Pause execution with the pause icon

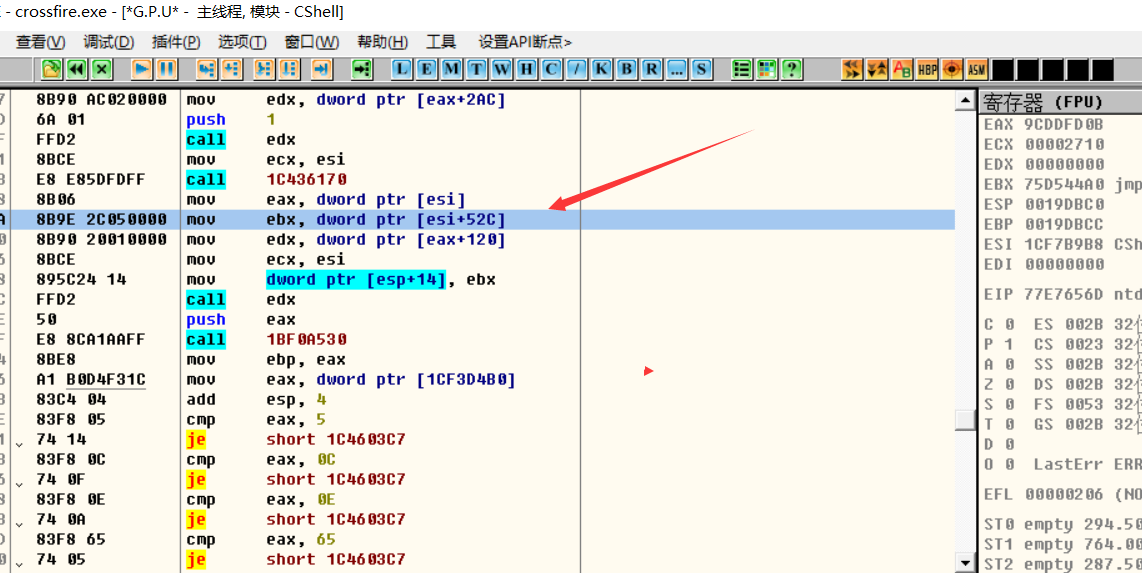pos(167,69)
